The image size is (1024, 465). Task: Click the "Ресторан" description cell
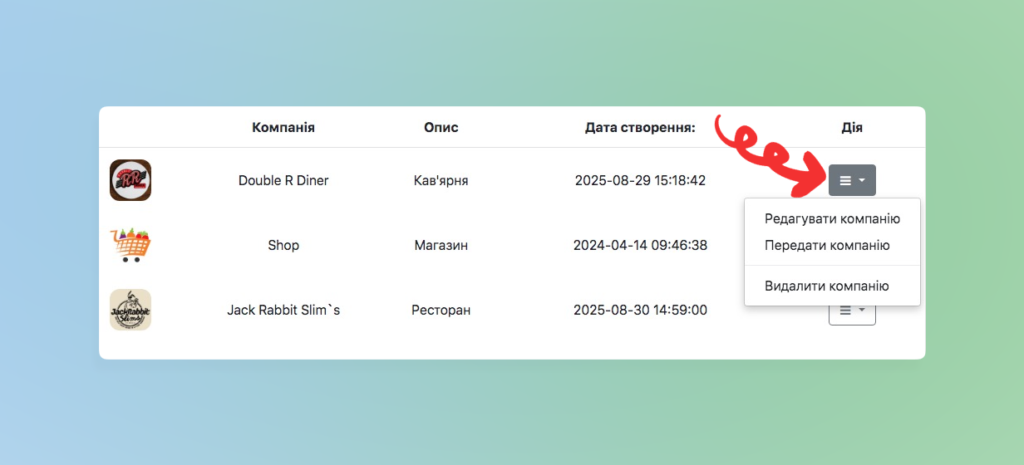click(441, 310)
